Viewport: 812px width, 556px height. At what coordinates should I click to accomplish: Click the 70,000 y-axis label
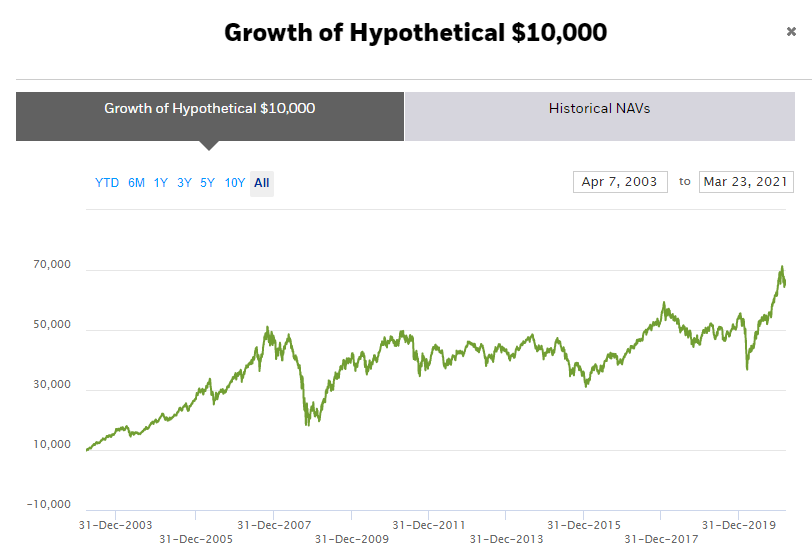[x=52, y=265]
